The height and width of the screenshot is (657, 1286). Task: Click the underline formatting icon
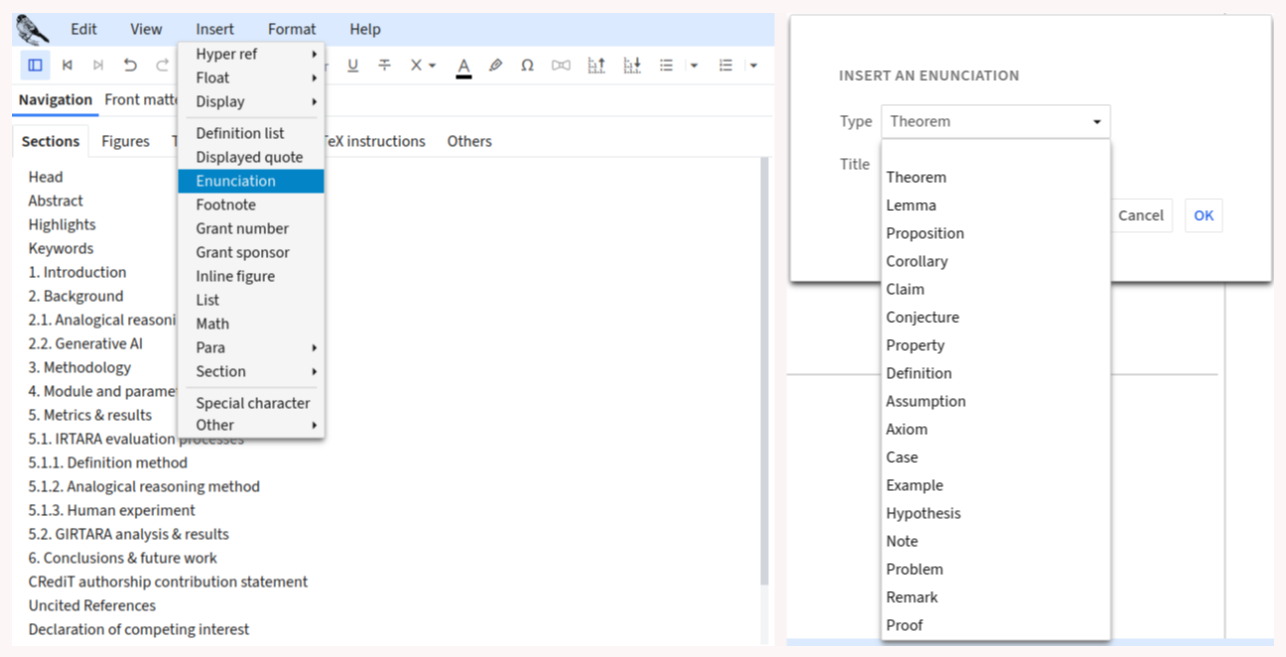[x=353, y=66]
